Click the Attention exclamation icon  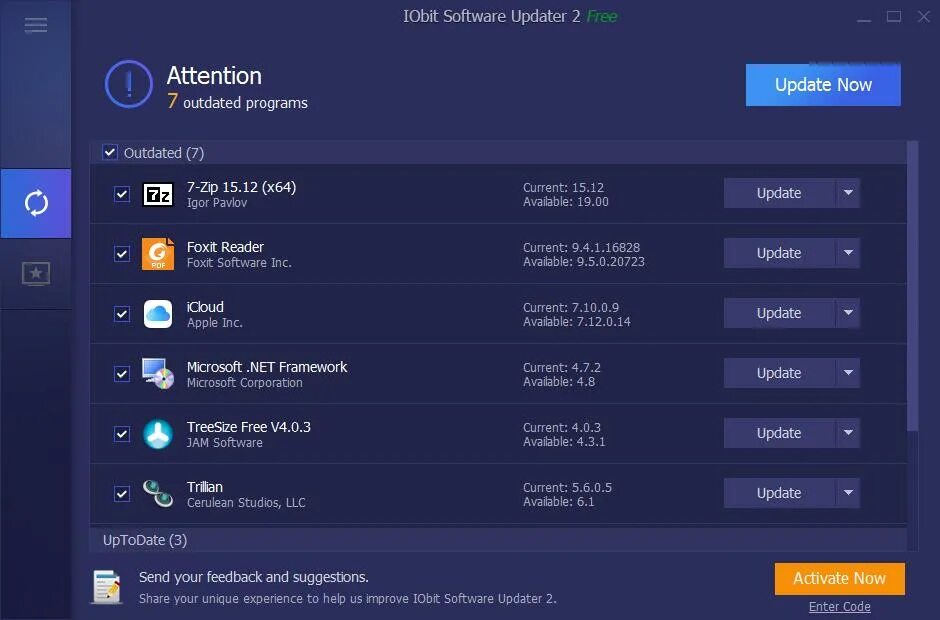129,85
